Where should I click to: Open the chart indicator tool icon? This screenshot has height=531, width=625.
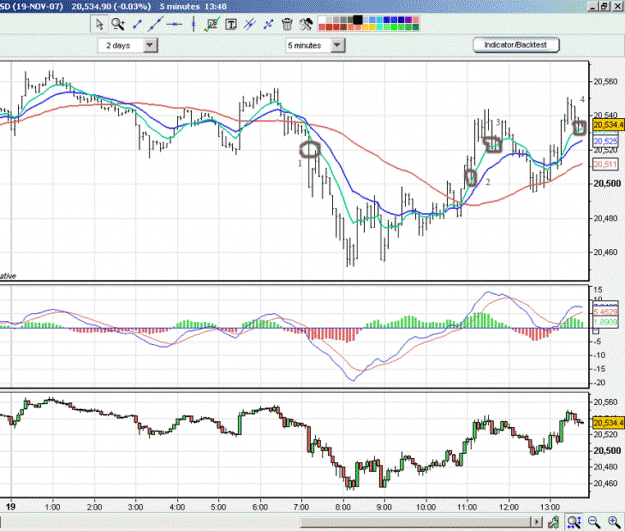(x=212, y=24)
